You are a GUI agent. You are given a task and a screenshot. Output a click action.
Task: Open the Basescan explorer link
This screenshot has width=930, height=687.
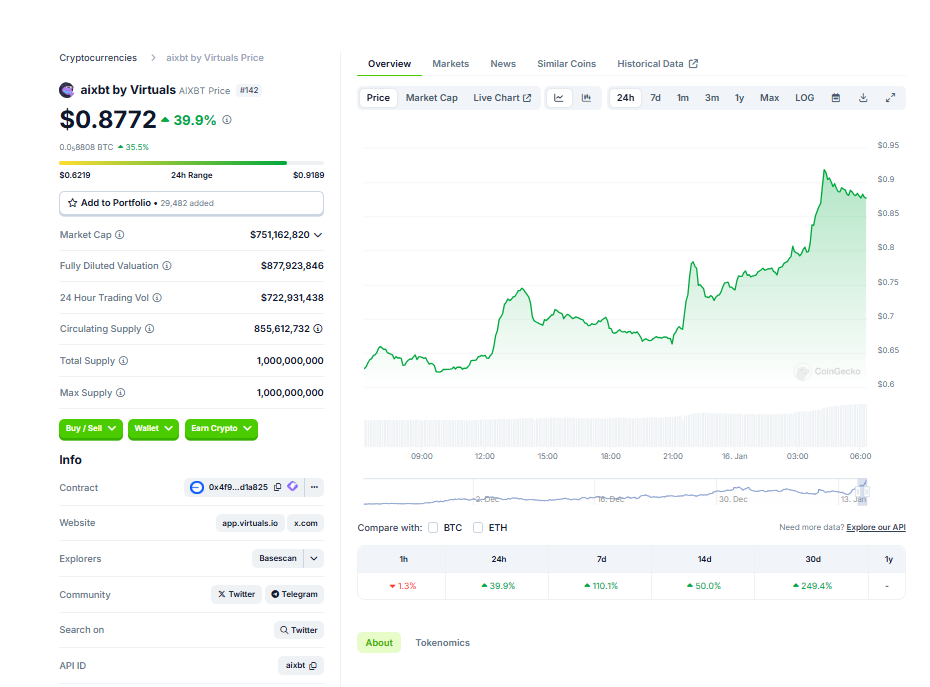click(278, 558)
